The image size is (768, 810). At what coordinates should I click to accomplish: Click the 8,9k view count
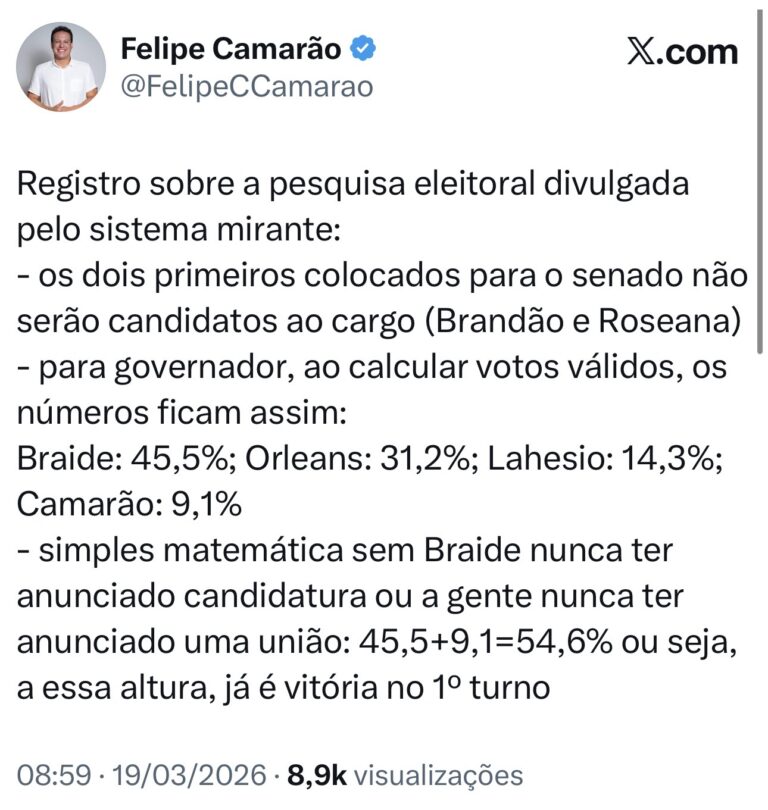[x=318, y=776]
